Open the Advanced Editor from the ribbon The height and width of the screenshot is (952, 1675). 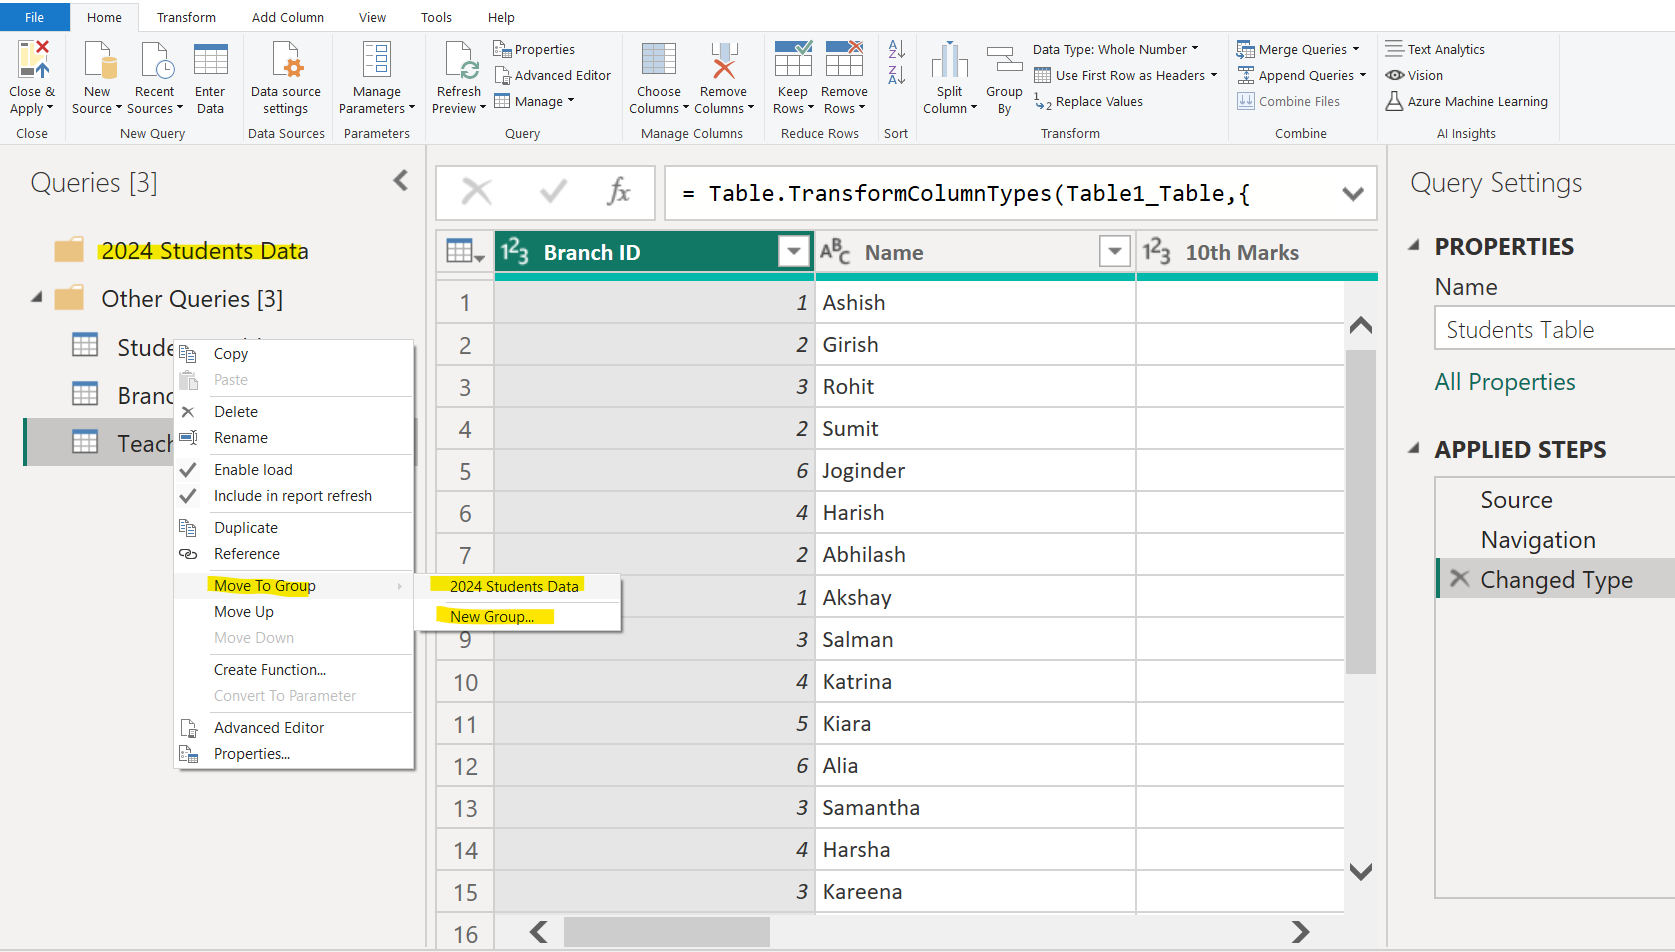553,74
